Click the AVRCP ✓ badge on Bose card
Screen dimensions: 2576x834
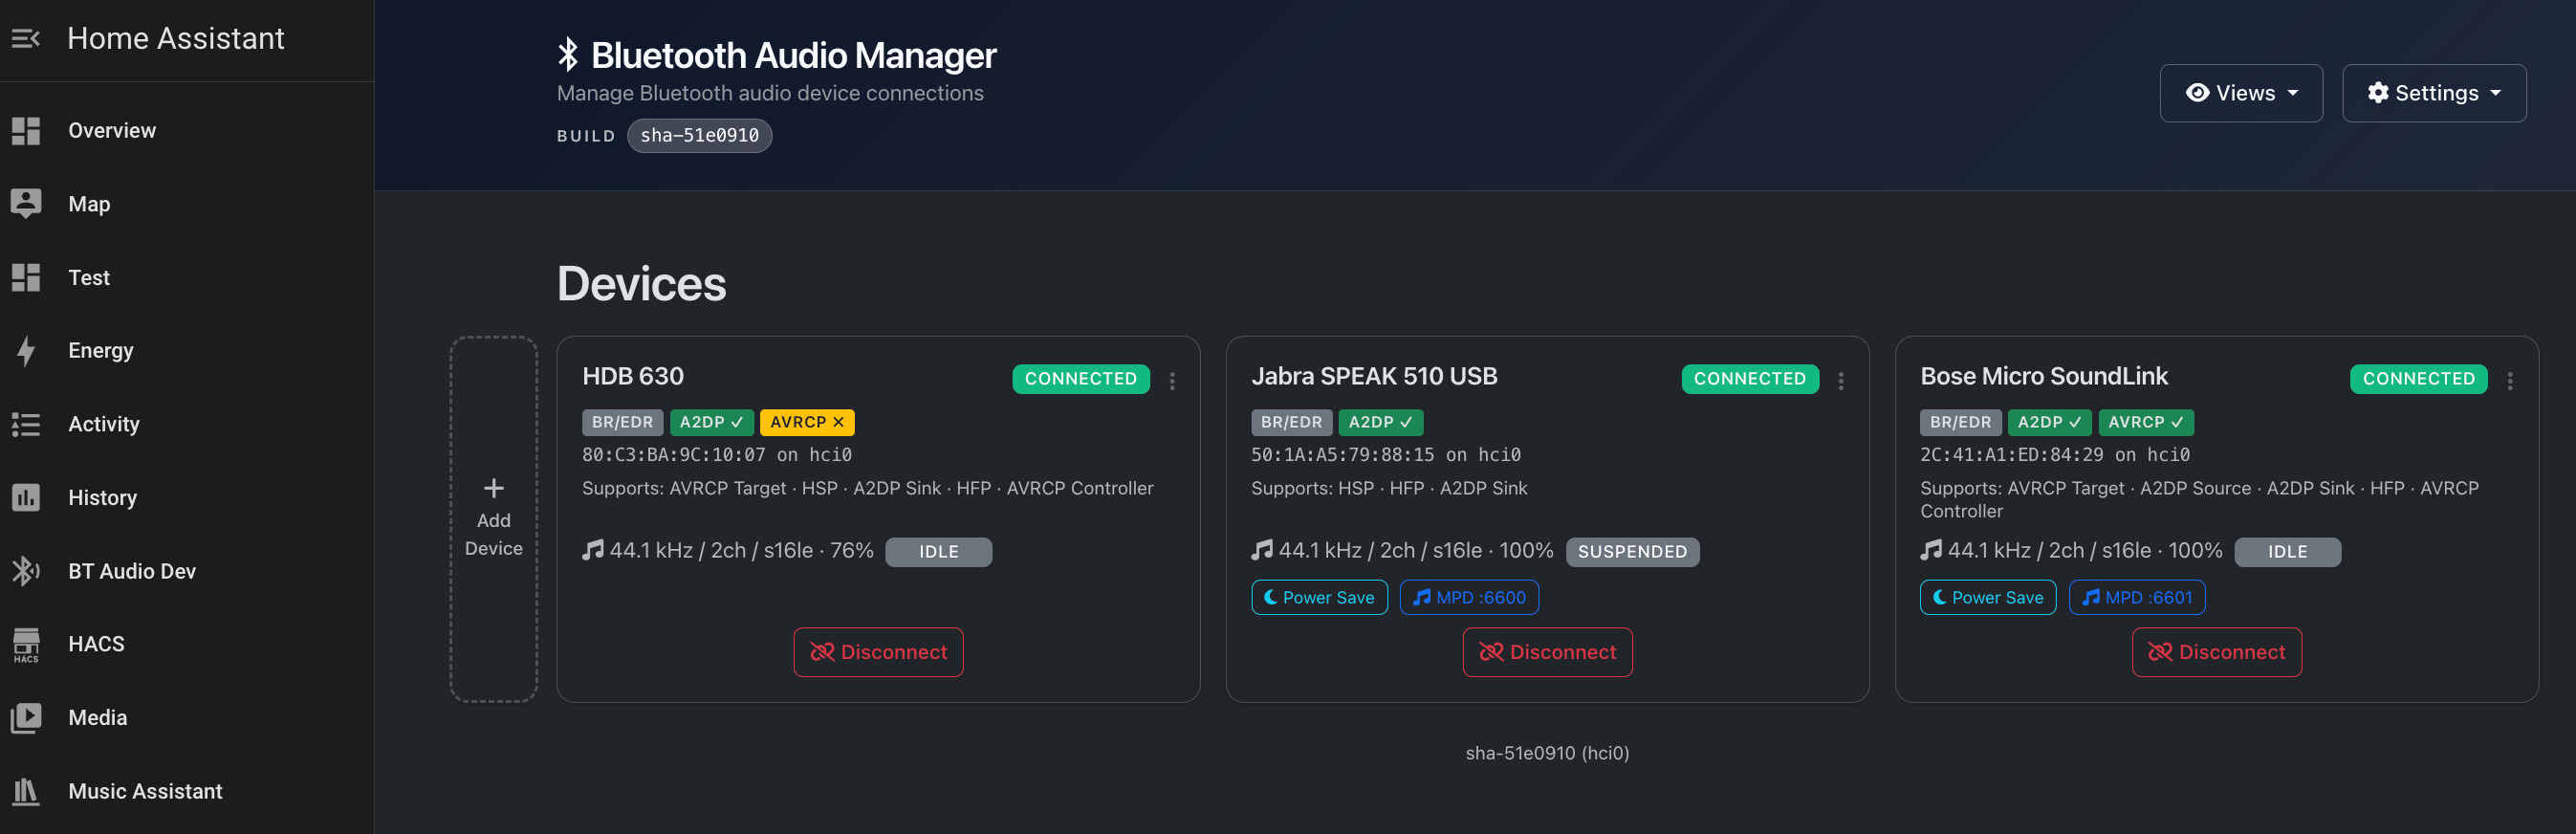(2146, 423)
